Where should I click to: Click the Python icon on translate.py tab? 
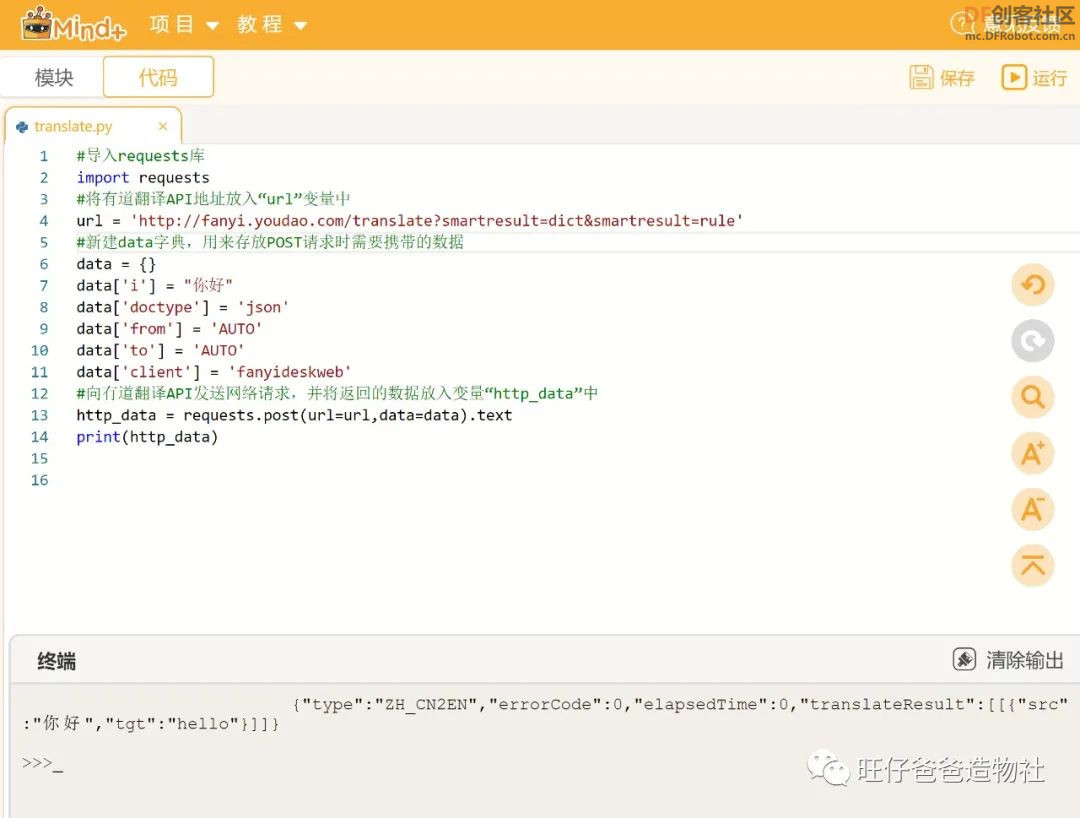[x=22, y=127]
